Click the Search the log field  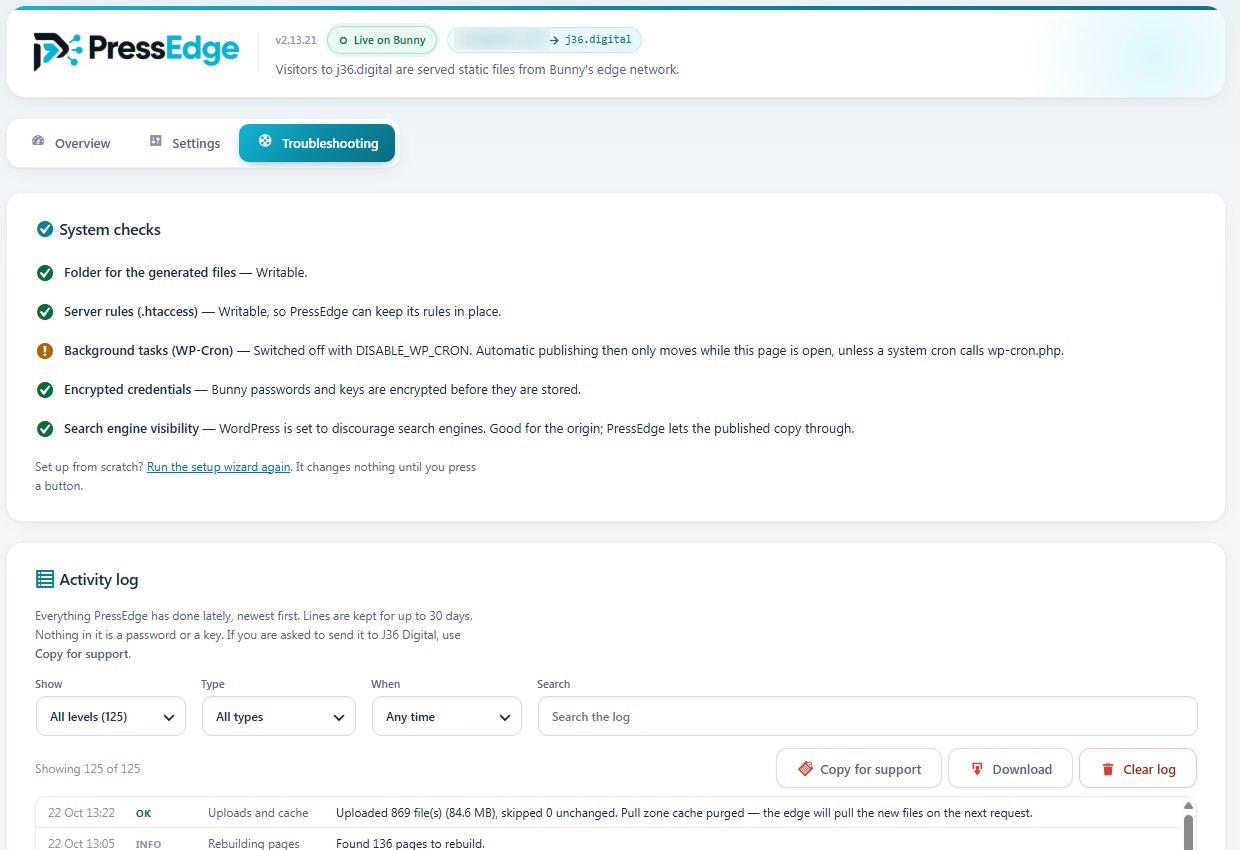pyautogui.click(x=867, y=716)
